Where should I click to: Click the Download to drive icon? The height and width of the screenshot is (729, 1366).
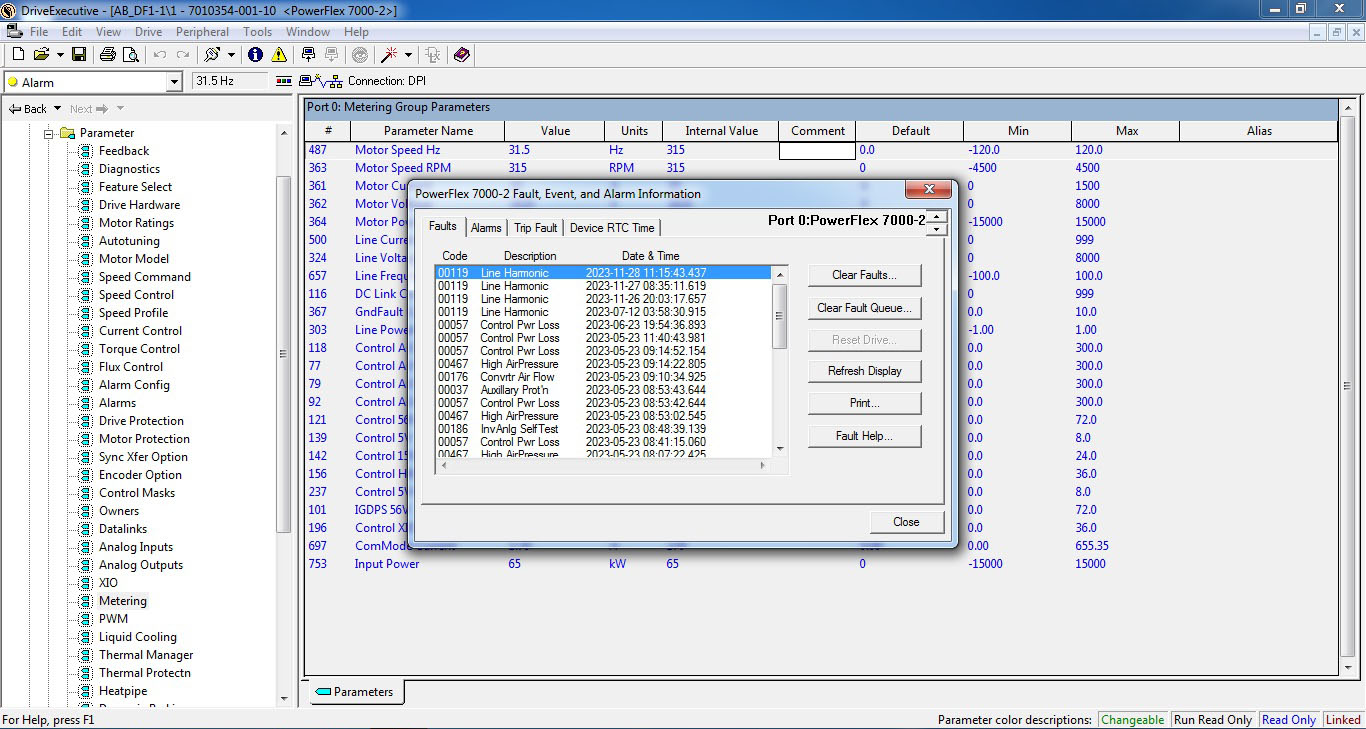point(308,55)
